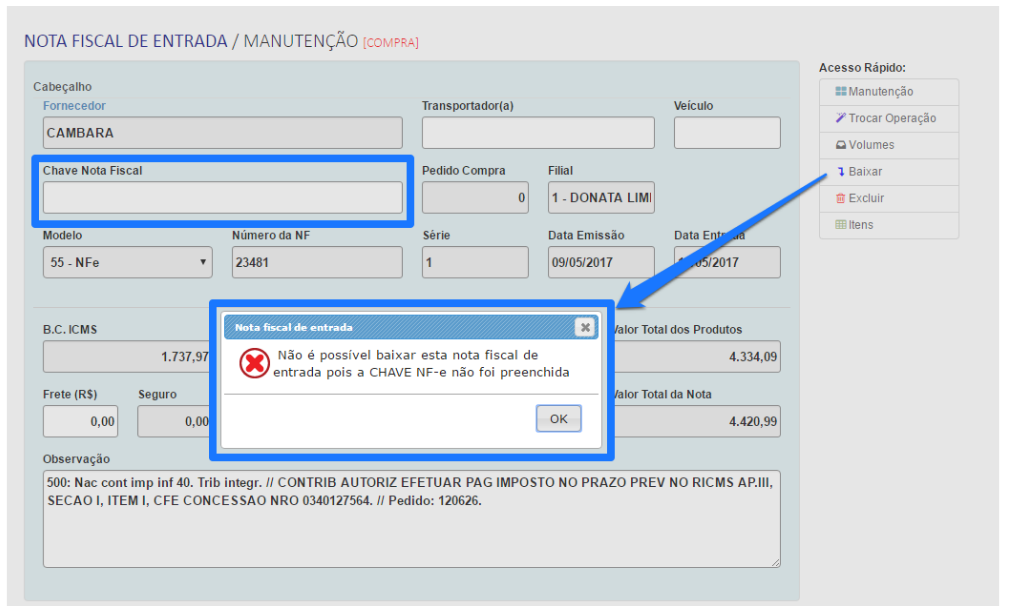
Task: Close the Nota fiscal de entrada dialog
Action: click(x=584, y=327)
